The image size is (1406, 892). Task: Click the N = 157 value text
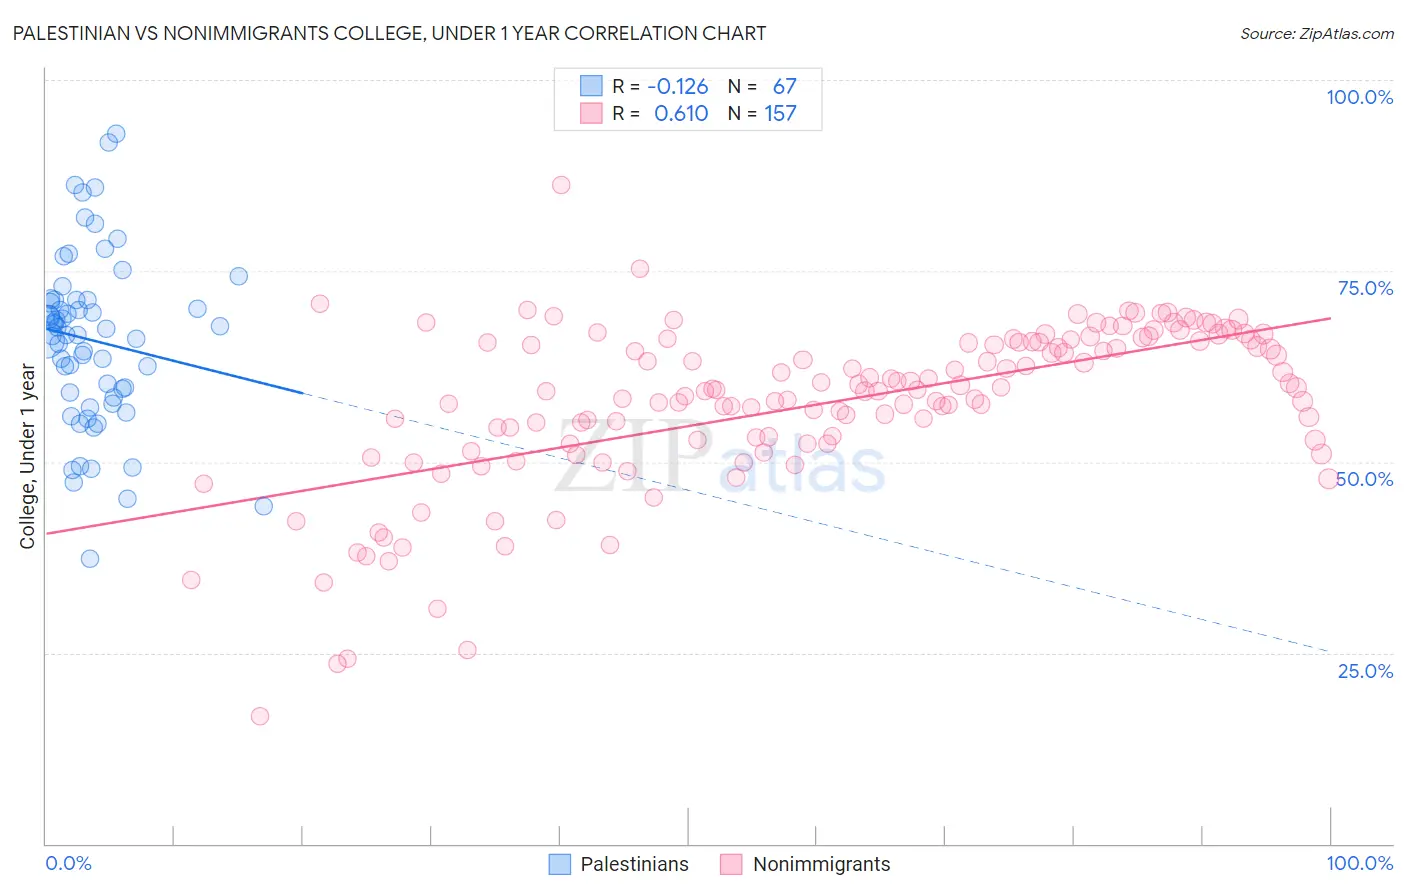pos(762,113)
